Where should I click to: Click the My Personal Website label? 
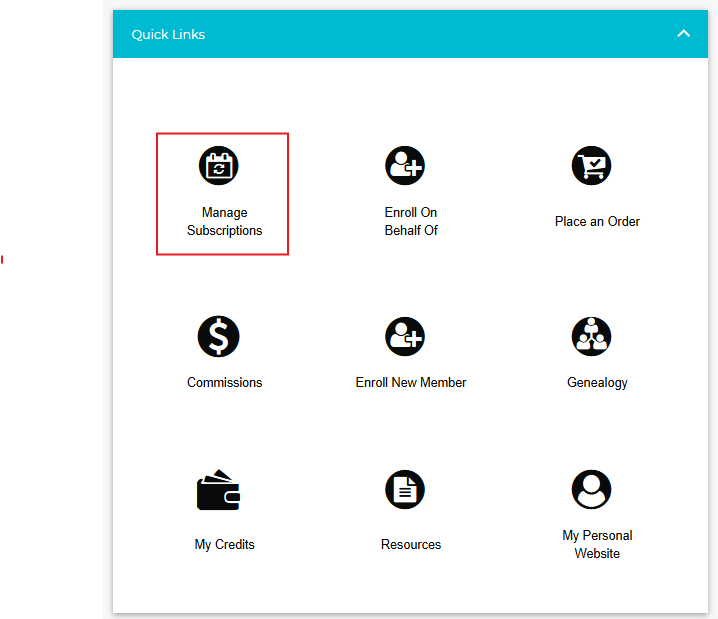click(x=597, y=544)
